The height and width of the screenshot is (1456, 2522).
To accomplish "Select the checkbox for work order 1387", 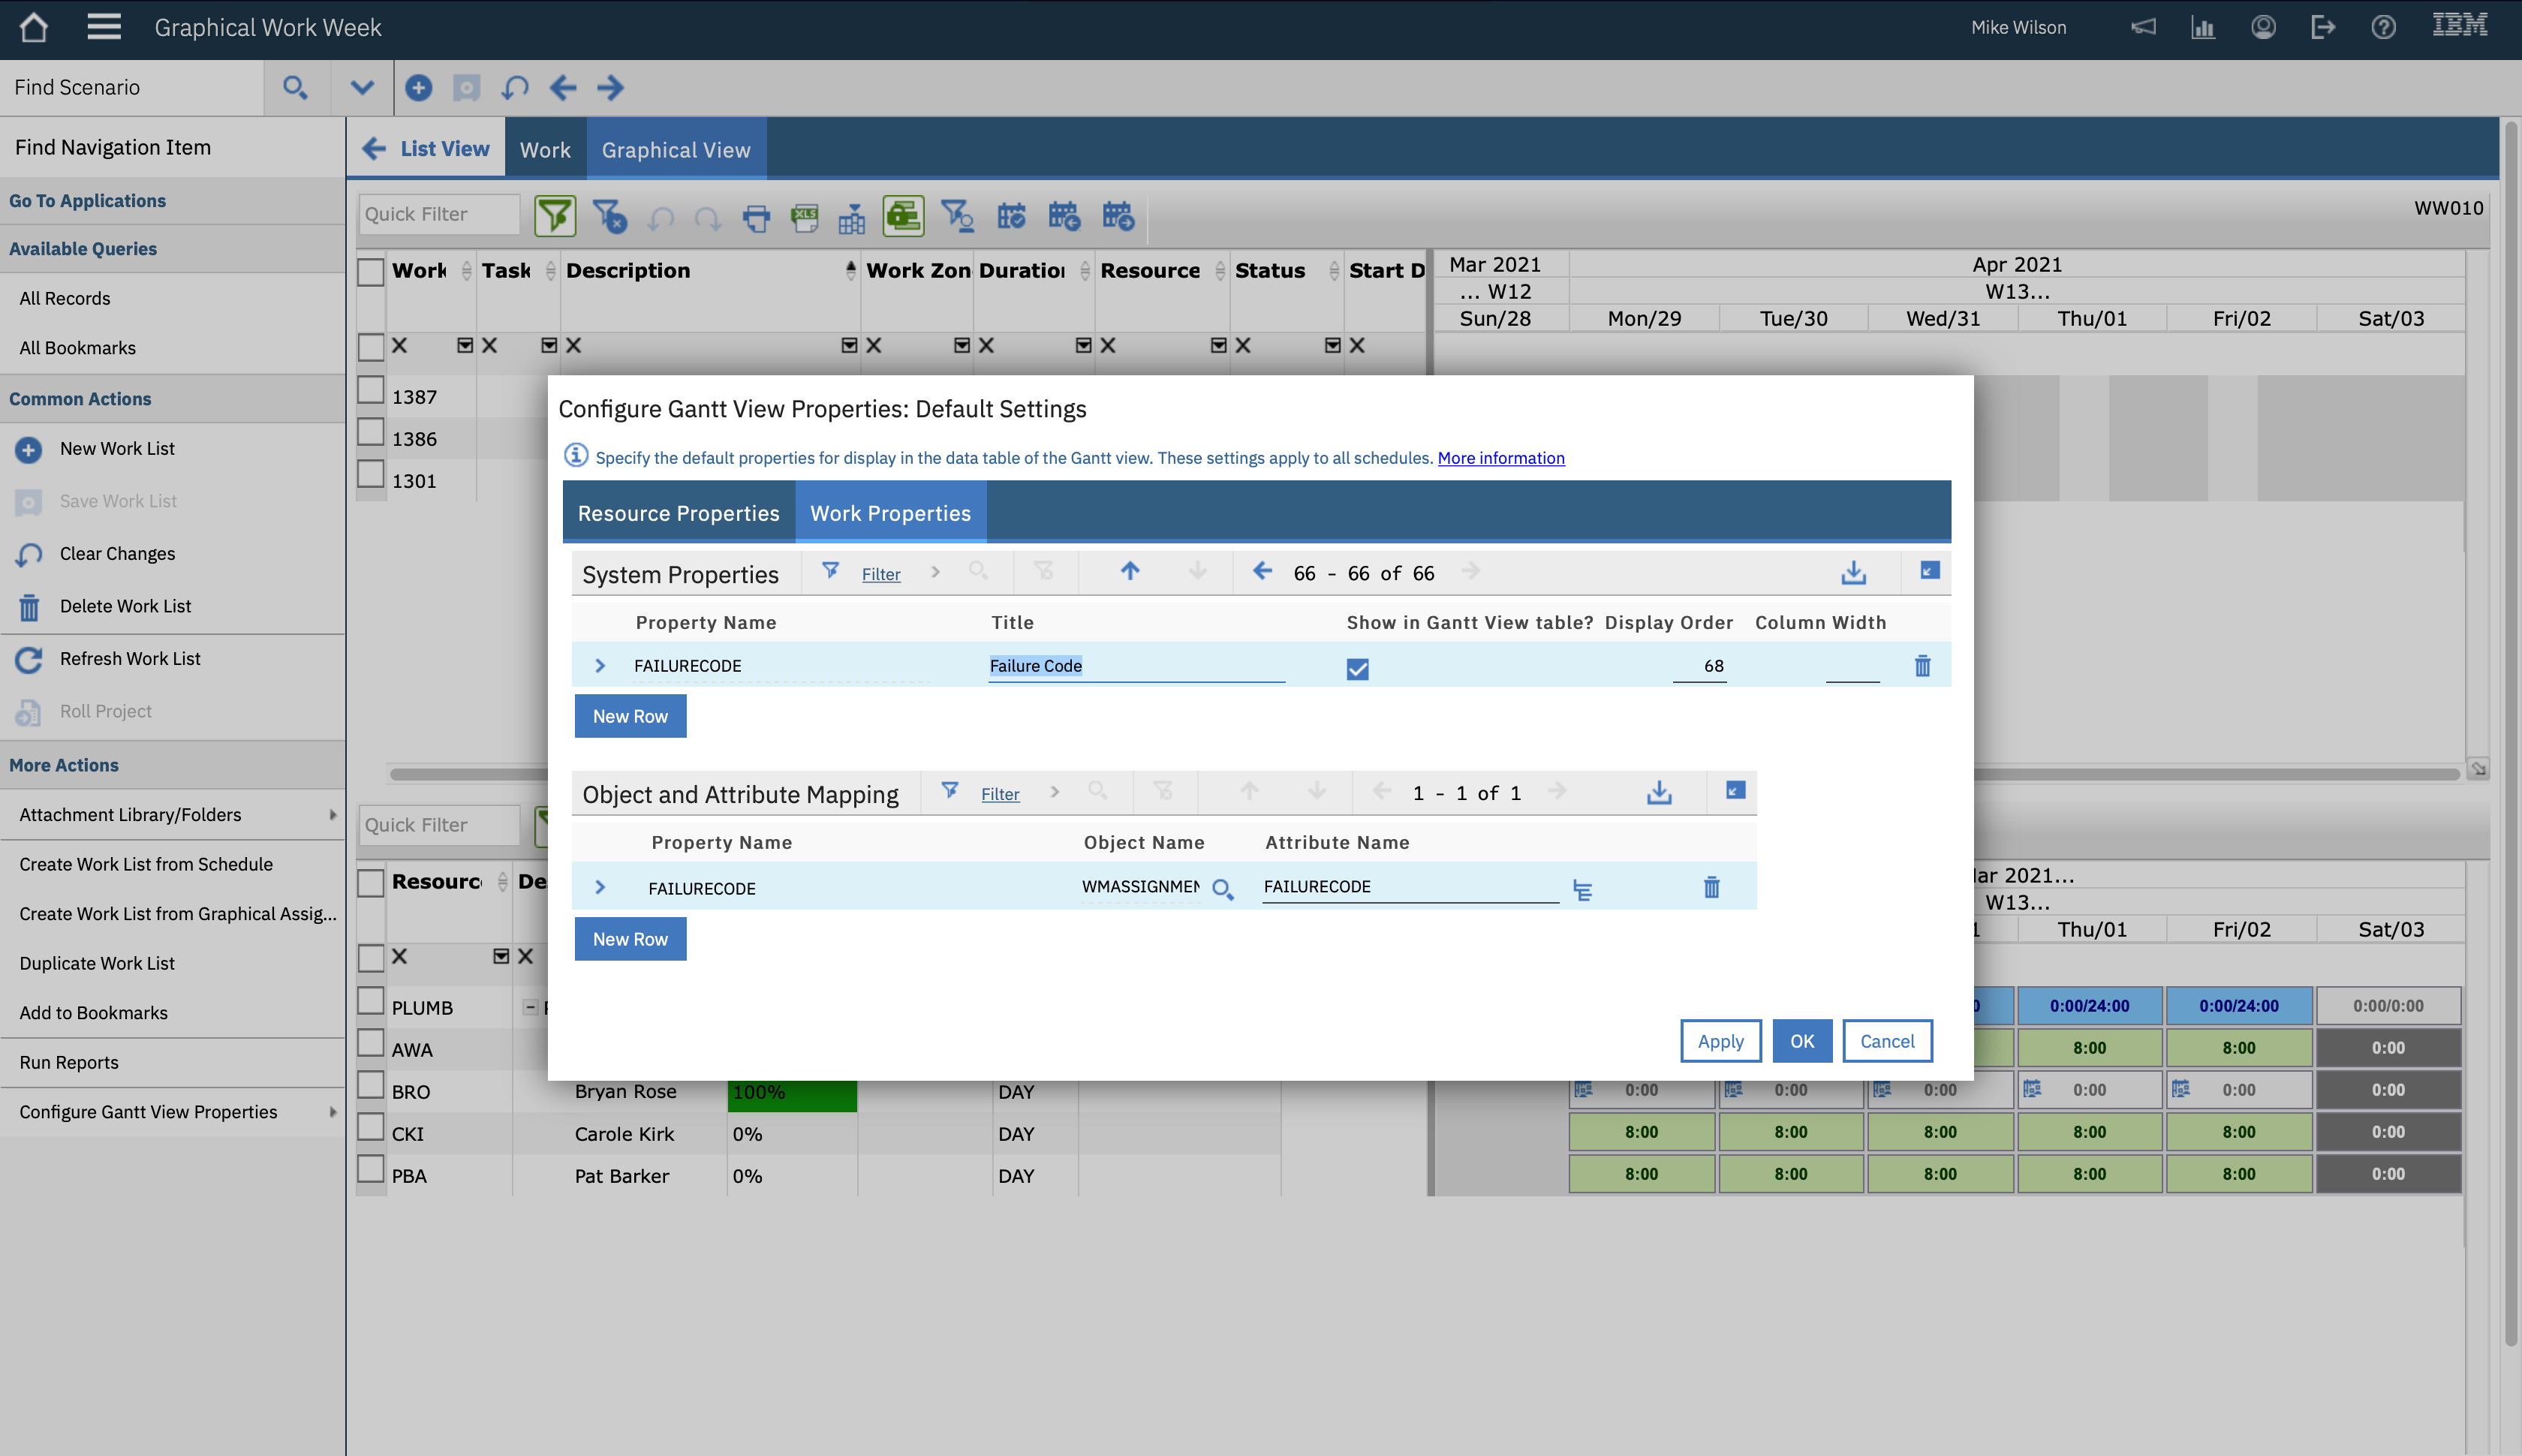I will pyautogui.click(x=371, y=391).
